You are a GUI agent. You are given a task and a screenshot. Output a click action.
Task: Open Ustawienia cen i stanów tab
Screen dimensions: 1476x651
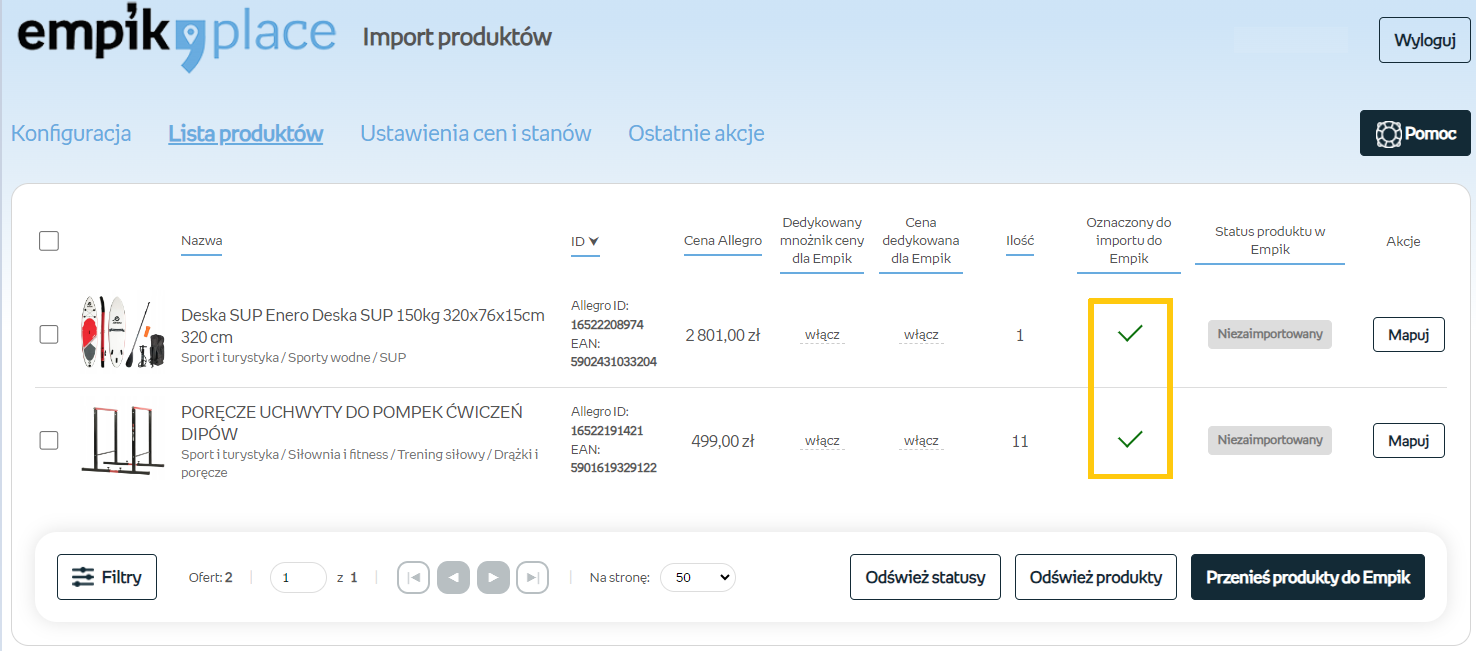click(x=475, y=133)
